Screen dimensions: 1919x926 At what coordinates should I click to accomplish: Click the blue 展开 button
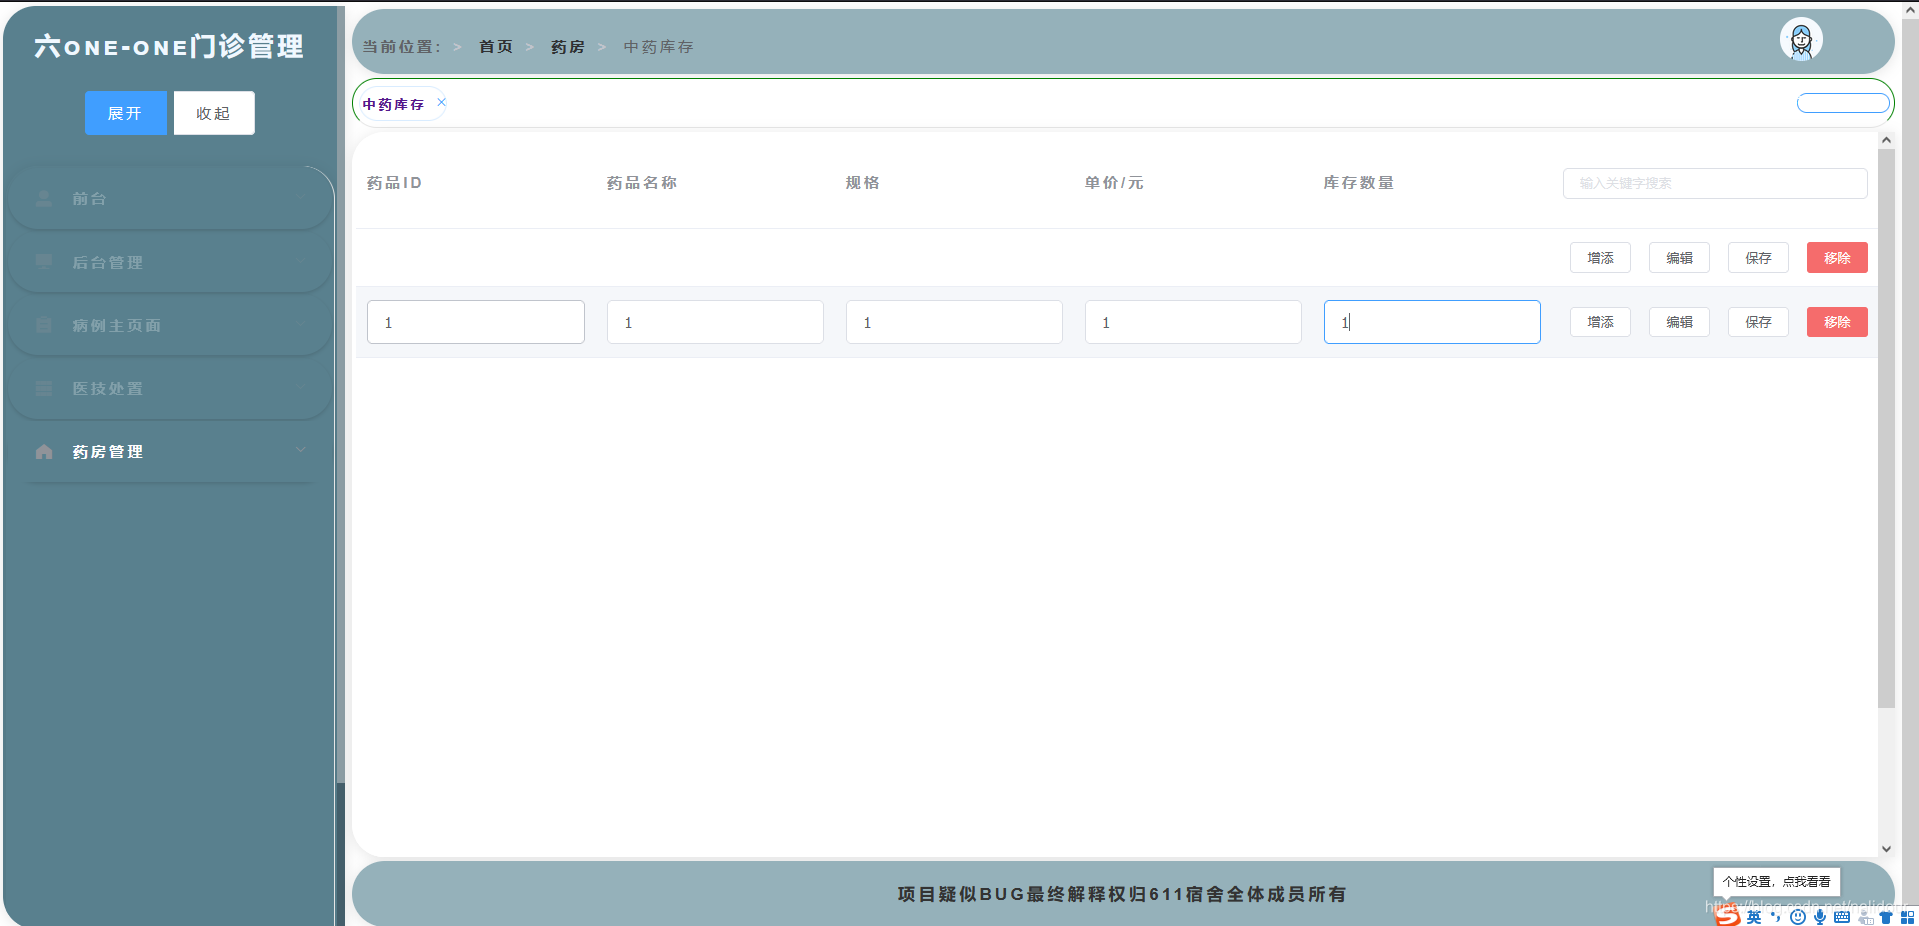pyautogui.click(x=125, y=113)
